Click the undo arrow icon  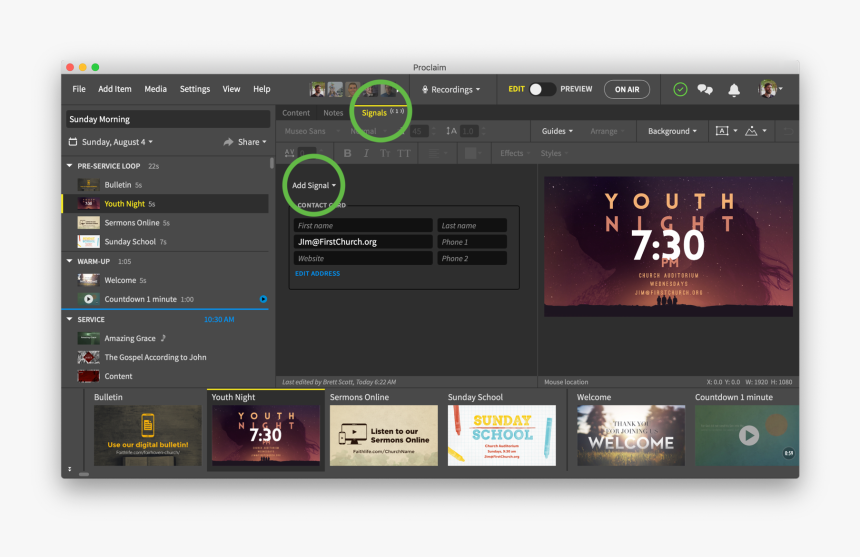pos(788,131)
